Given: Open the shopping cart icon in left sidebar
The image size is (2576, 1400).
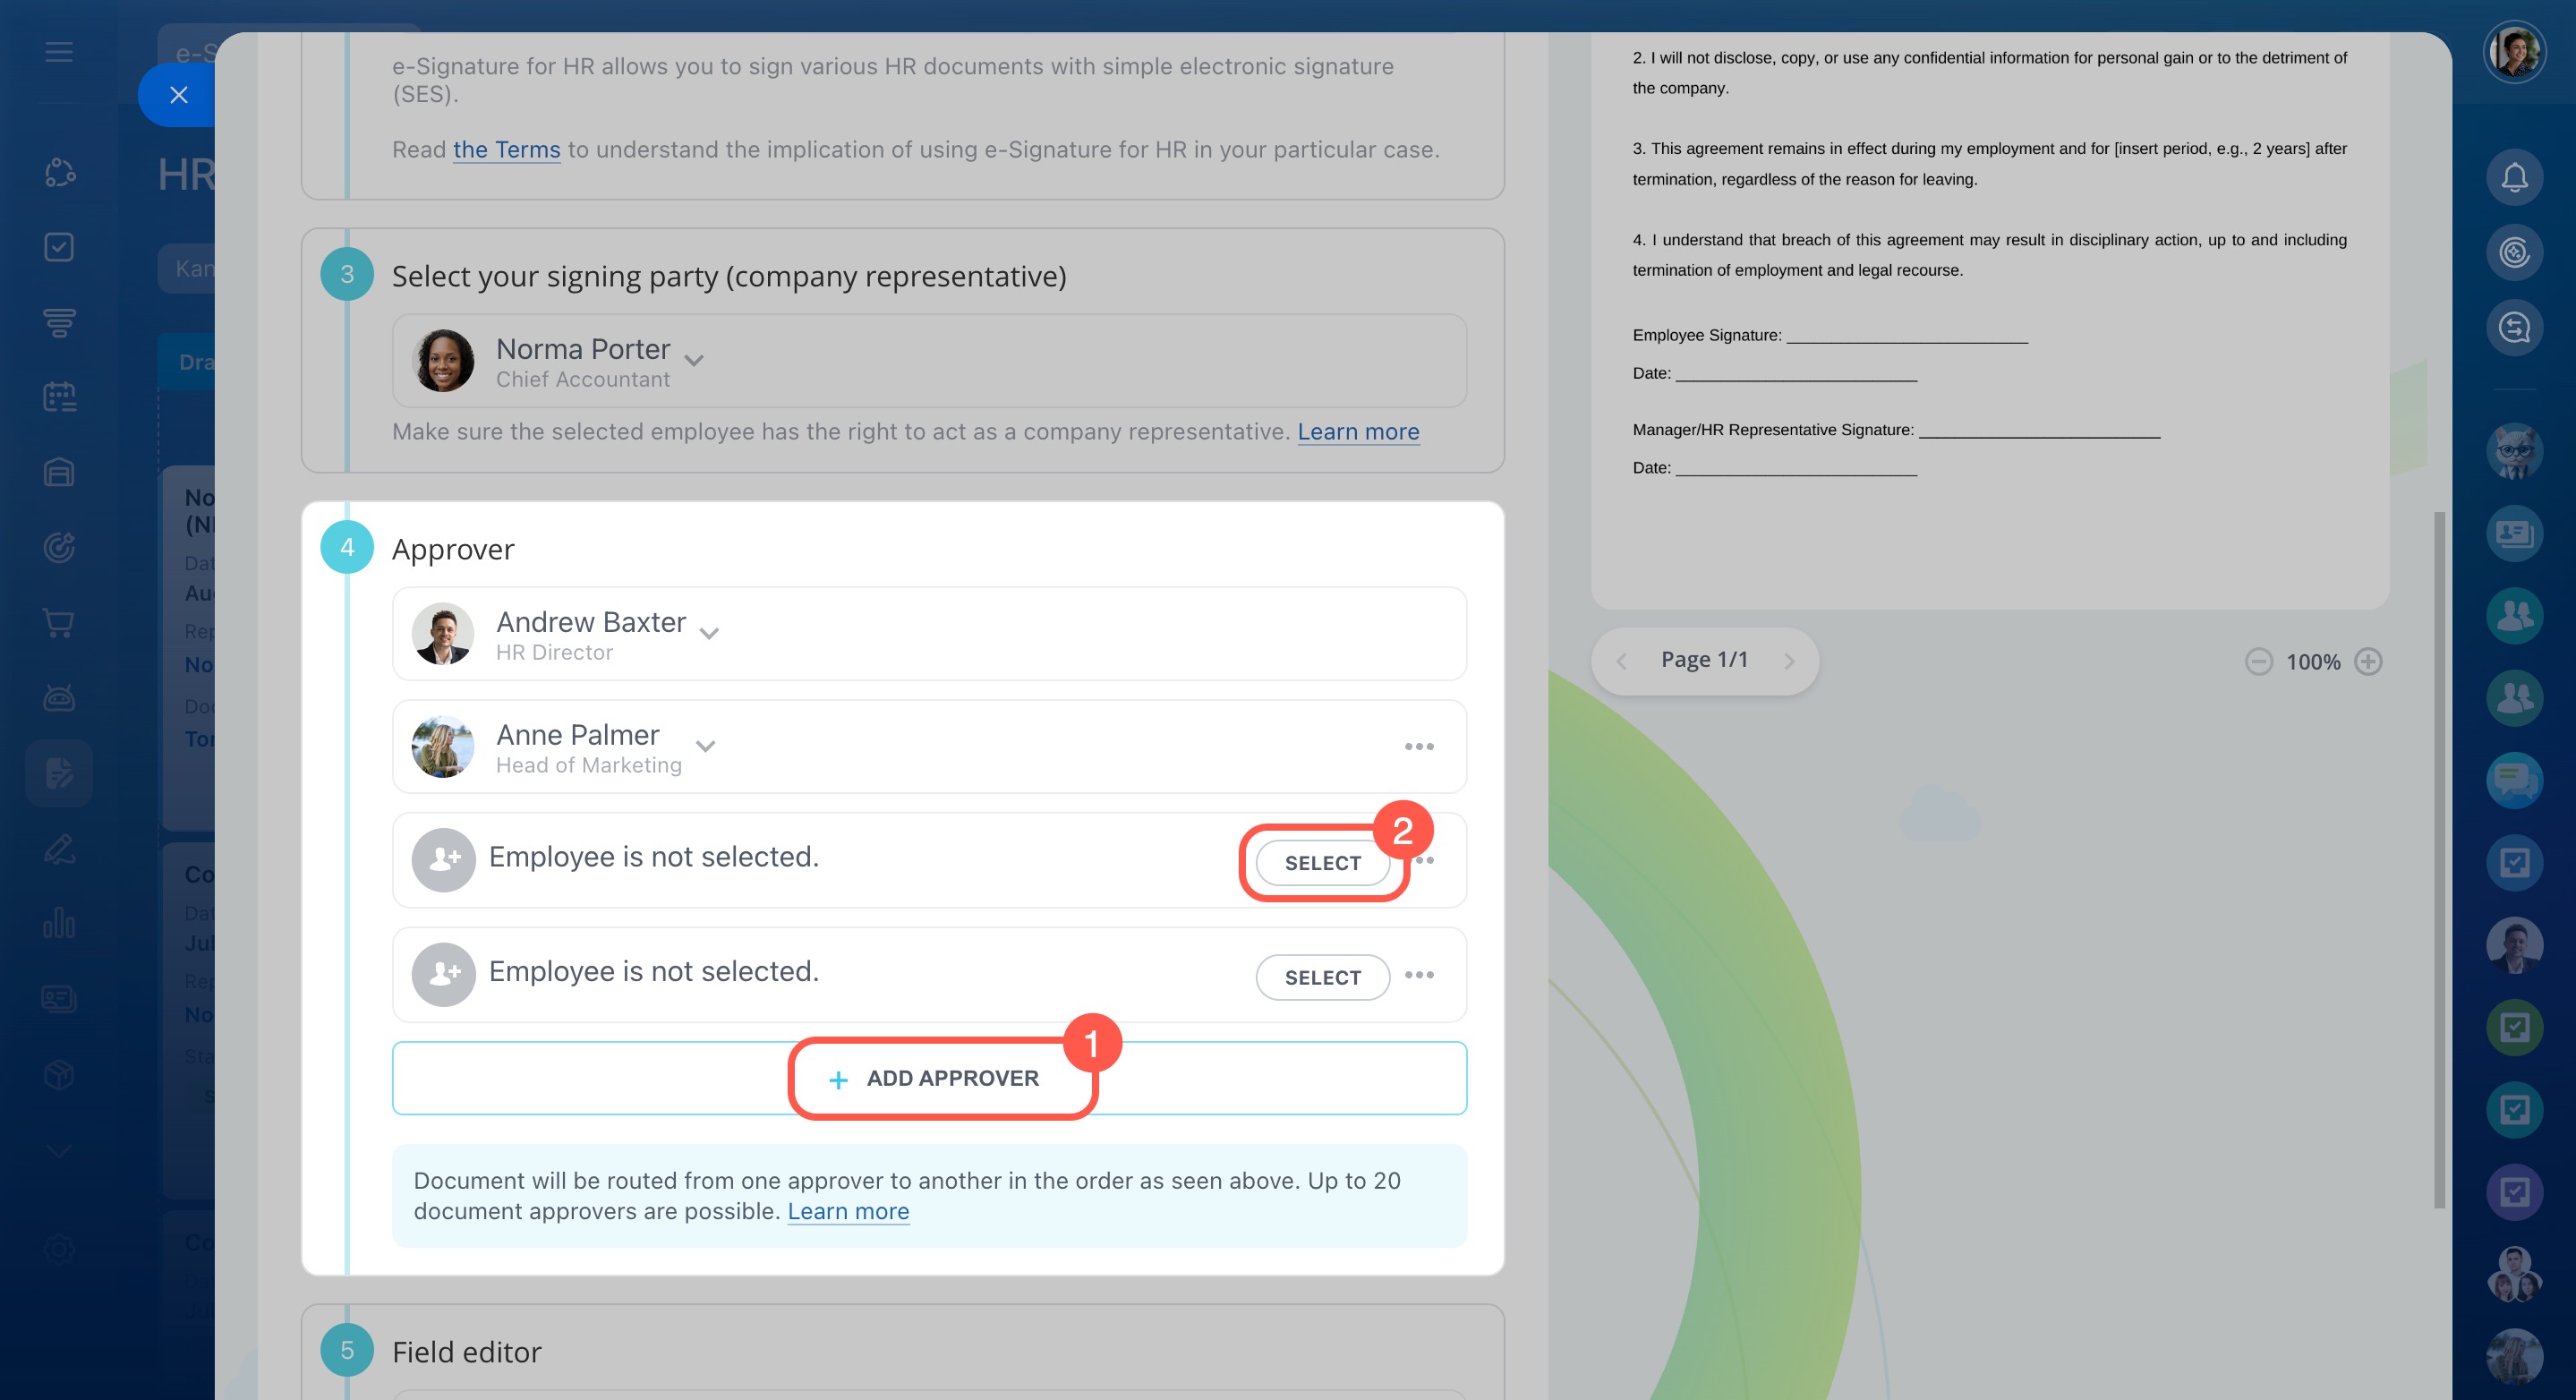Looking at the screenshot, I should point(59,622).
